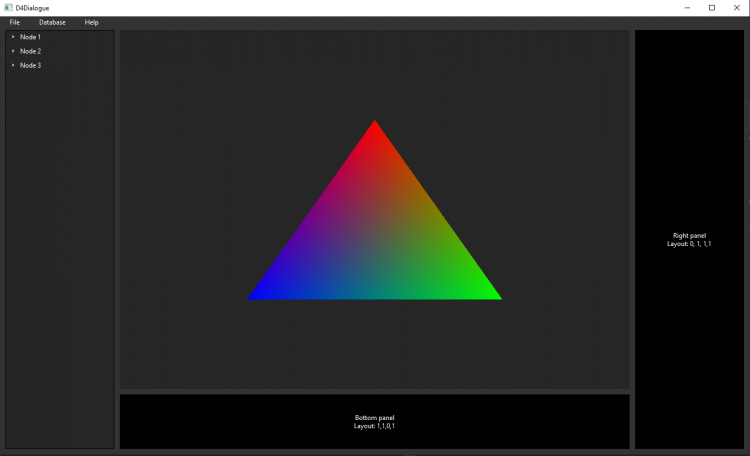The image size is (750, 456).
Task: Select Node 2 label in the tree
Action: point(30,51)
